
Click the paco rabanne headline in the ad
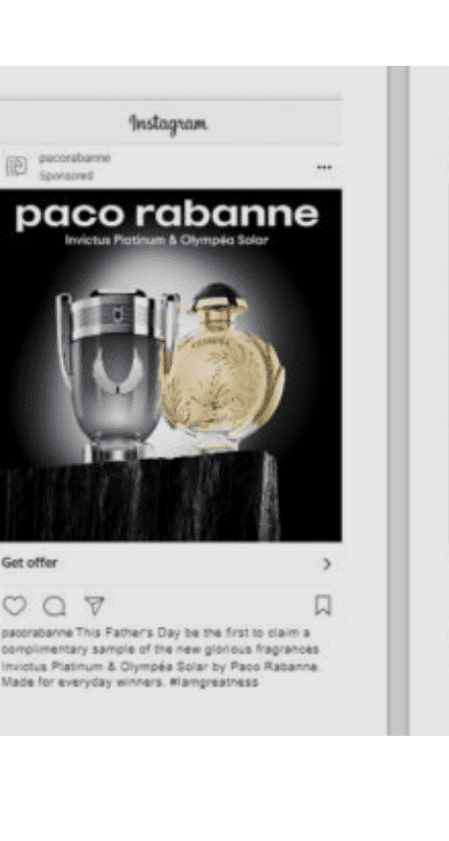(x=167, y=215)
